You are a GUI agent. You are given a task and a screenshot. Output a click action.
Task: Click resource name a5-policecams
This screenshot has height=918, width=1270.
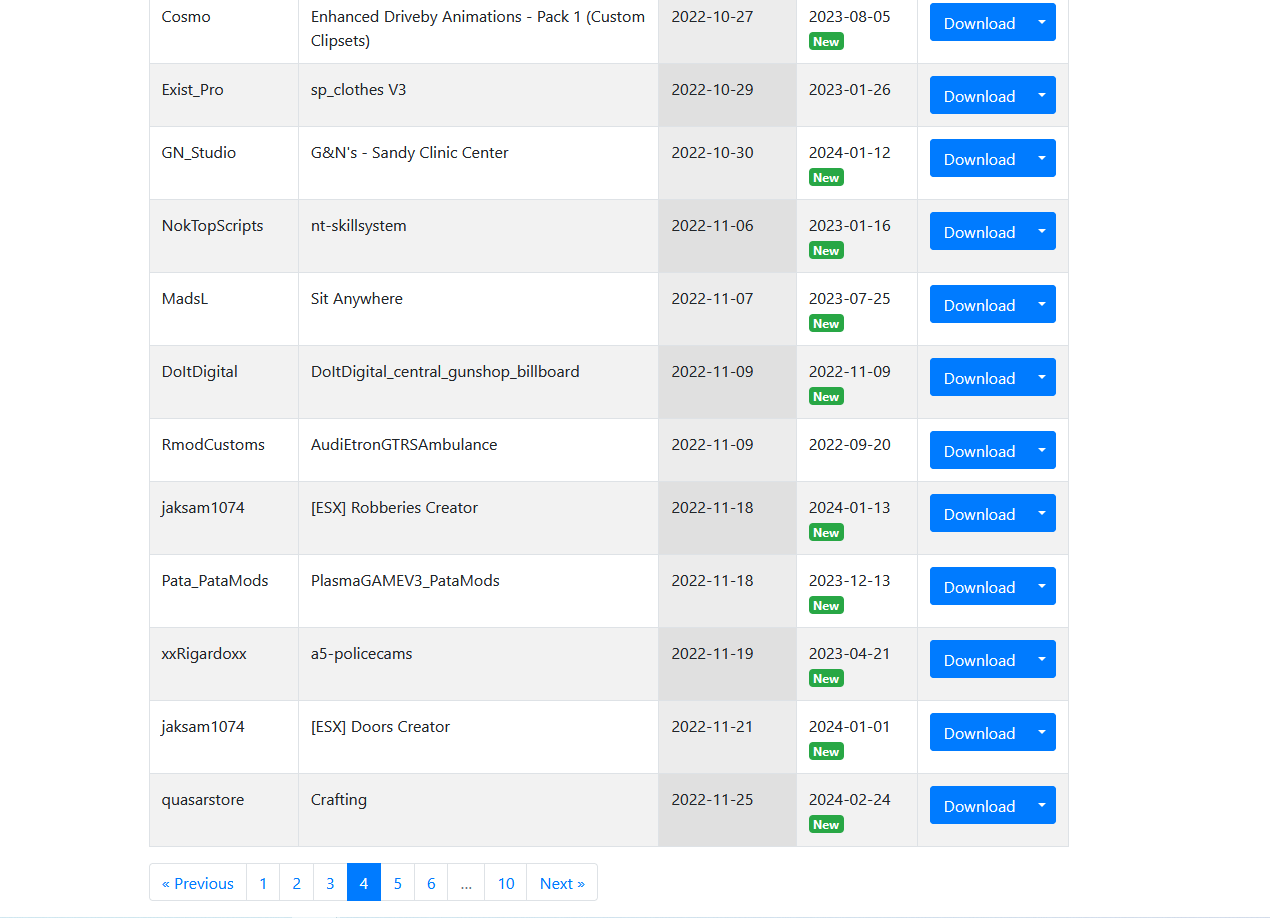coord(362,653)
